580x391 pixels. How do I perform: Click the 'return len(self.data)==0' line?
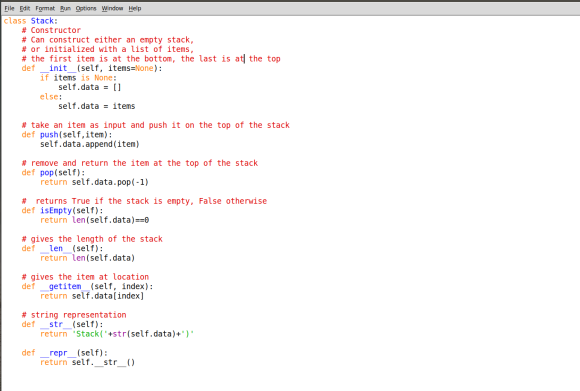pyautogui.click(x=94, y=220)
